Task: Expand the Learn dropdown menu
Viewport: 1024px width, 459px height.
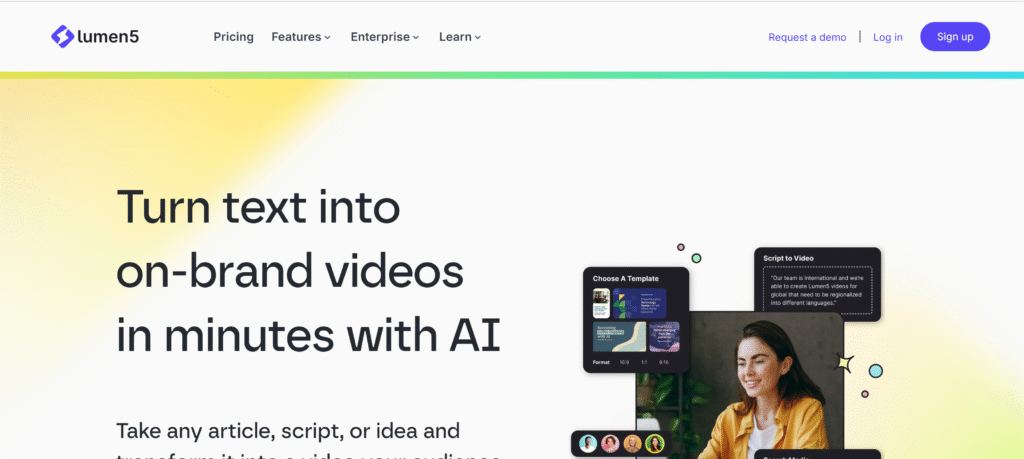Action: (460, 37)
